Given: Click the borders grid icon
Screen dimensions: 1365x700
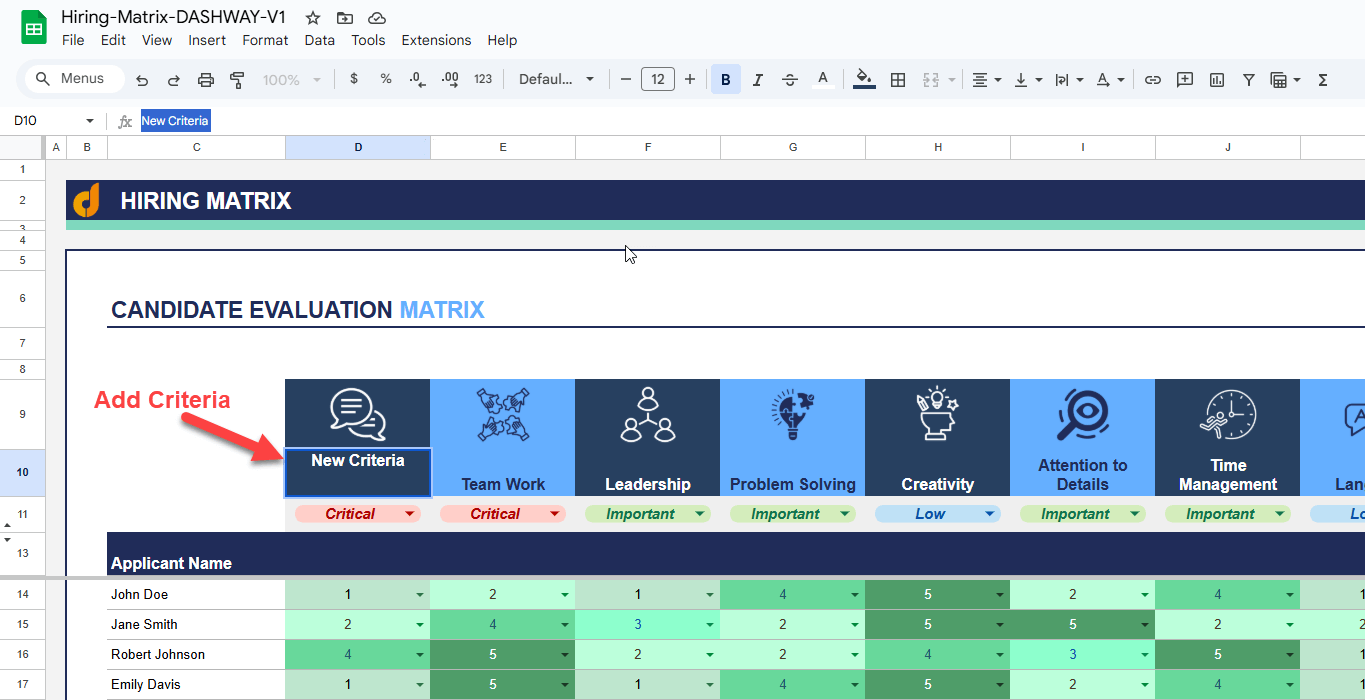Looking at the screenshot, I should coord(898,80).
